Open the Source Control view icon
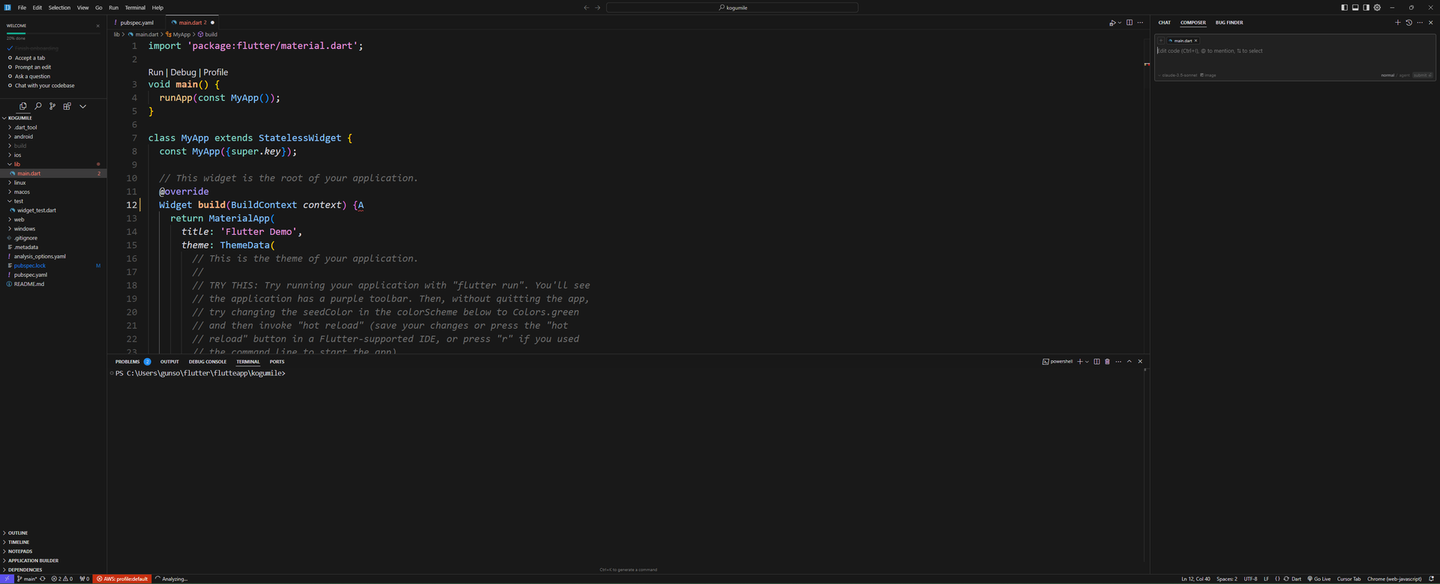The image size is (1440, 584). tap(52, 106)
